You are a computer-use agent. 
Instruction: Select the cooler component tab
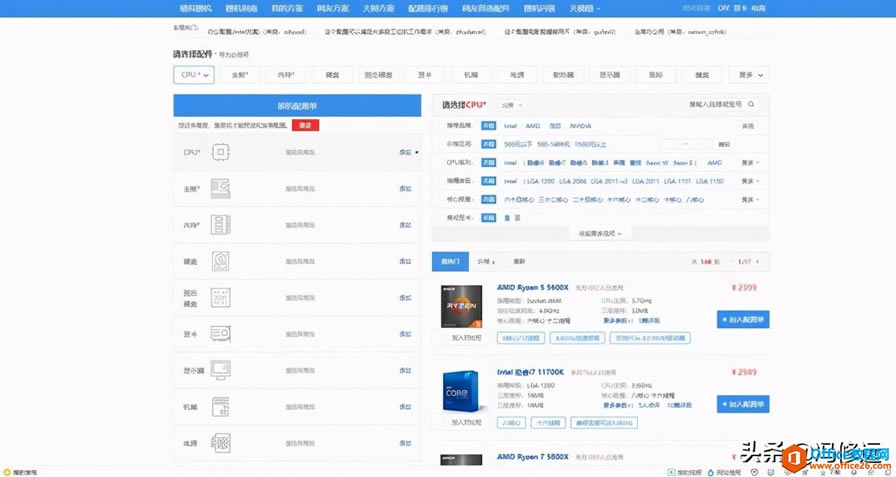[563, 75]
